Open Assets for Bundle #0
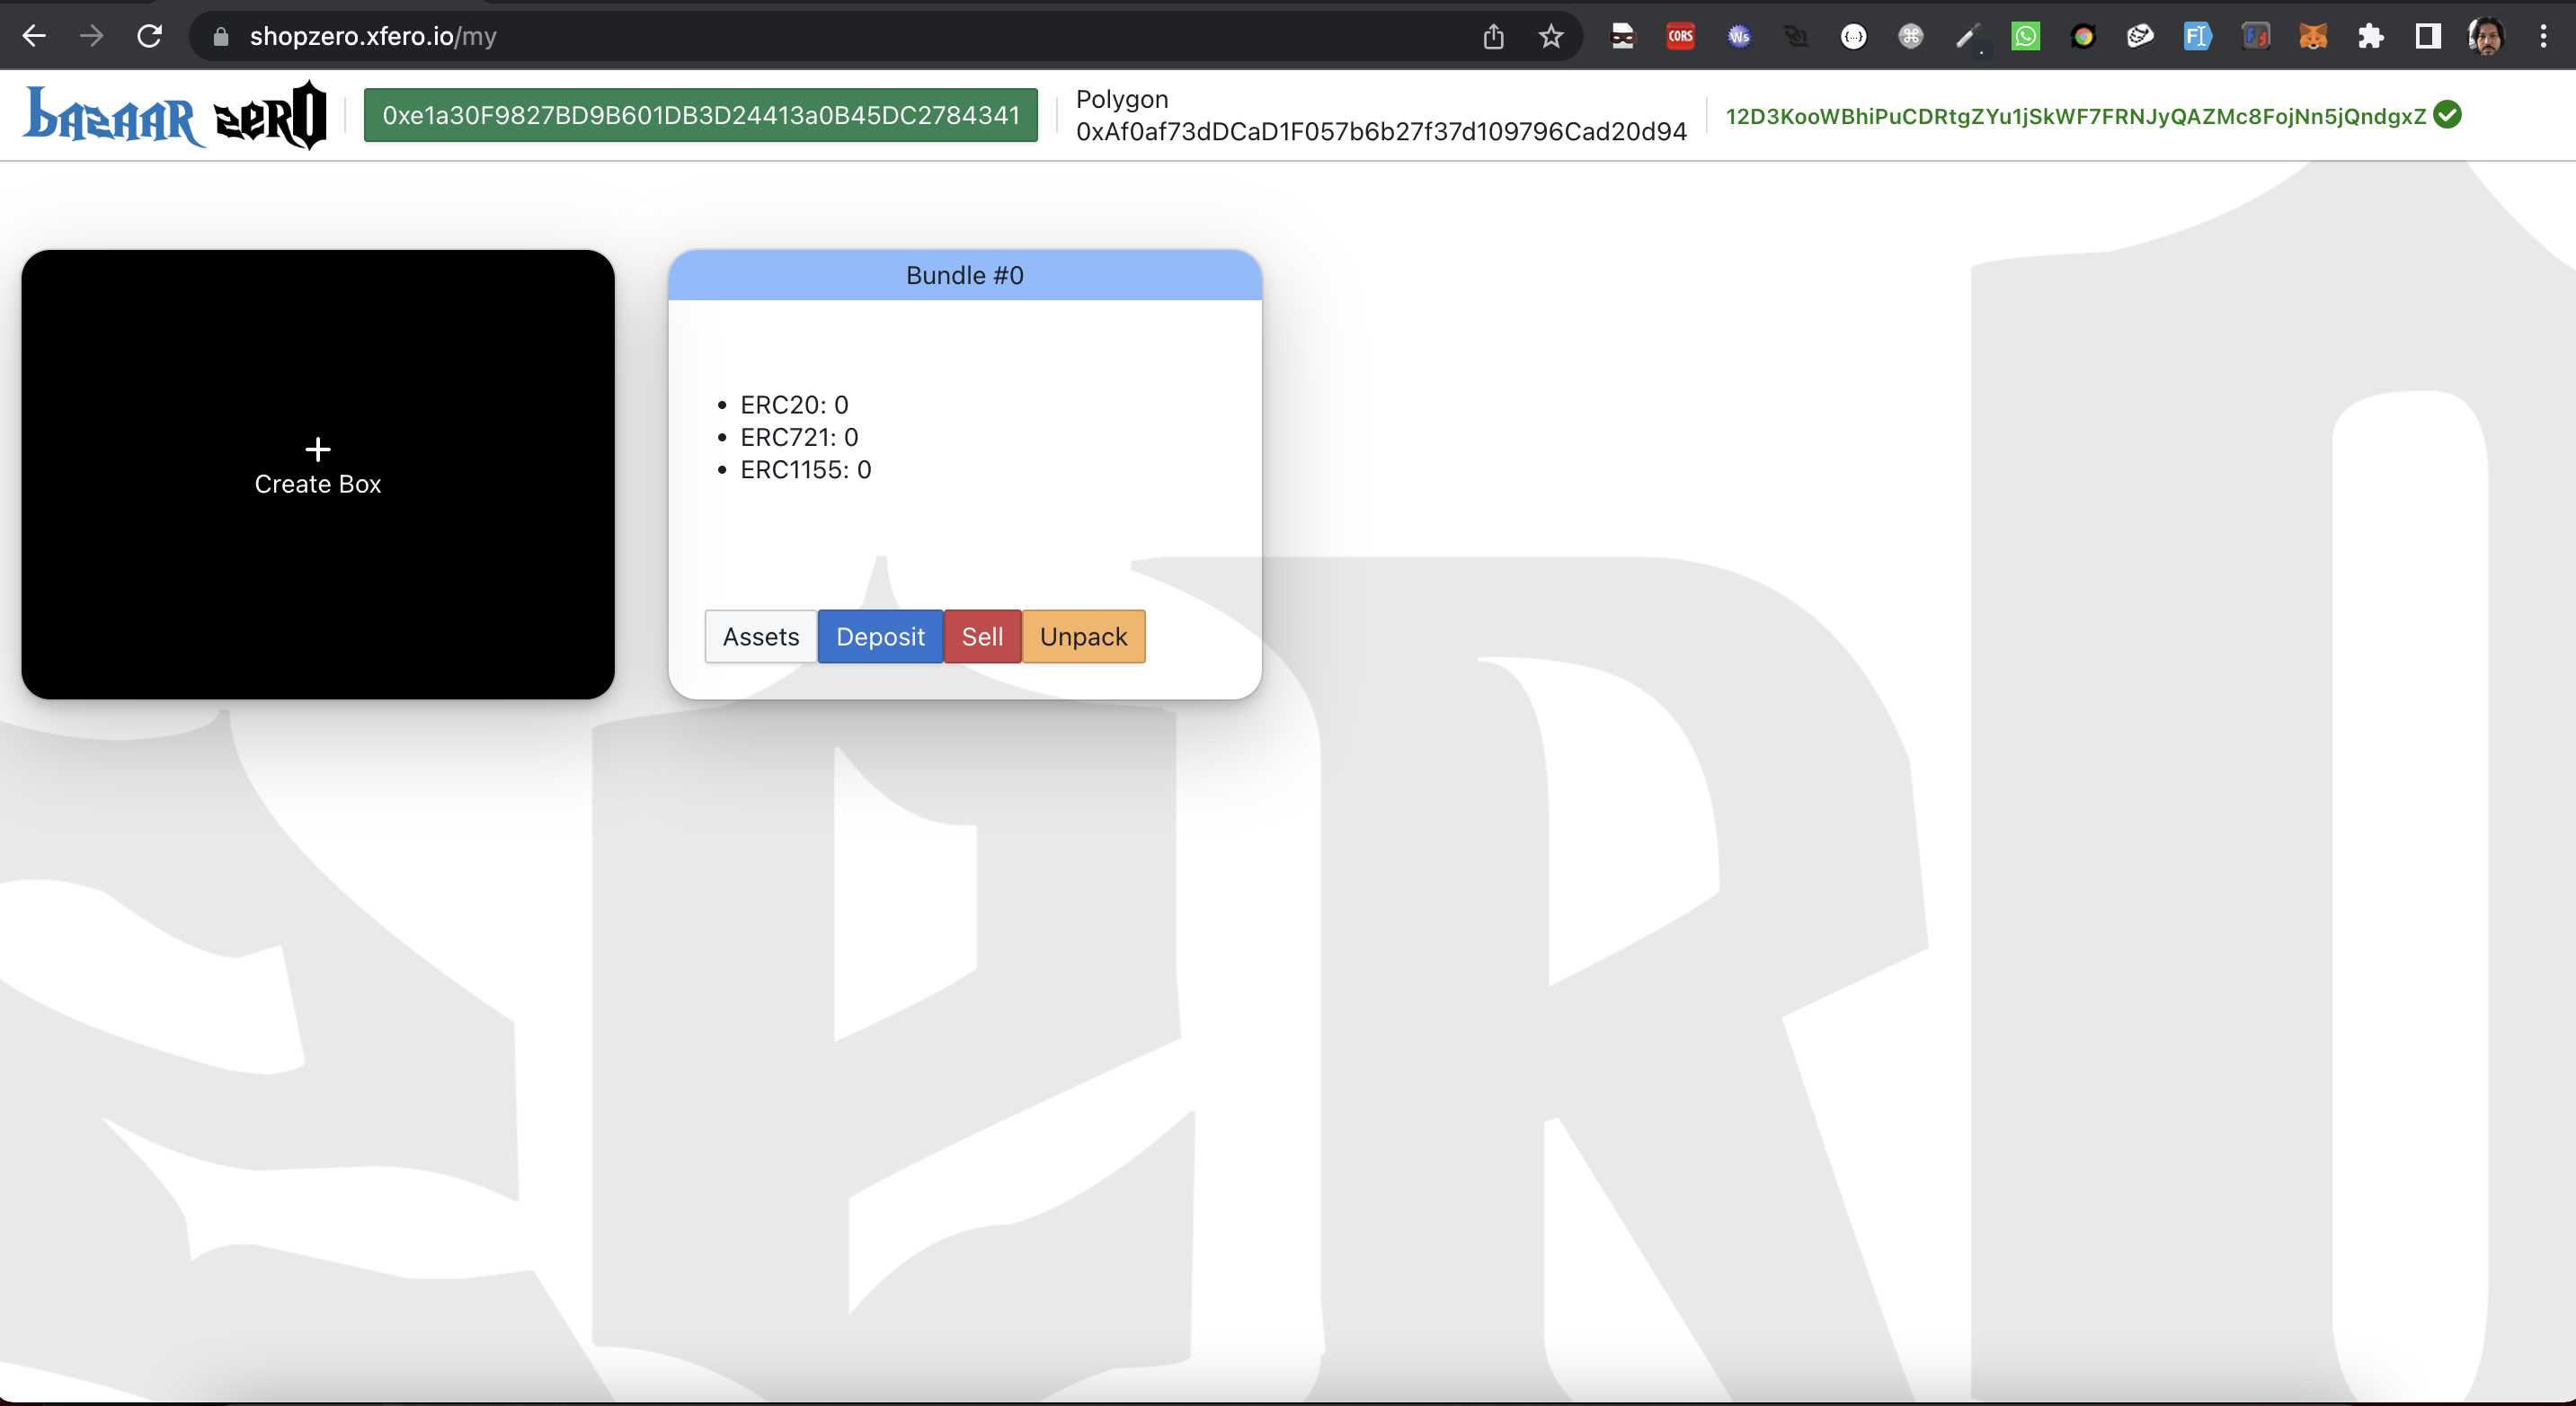Image resolution: width=2576 pixels, height=1406 pixels. pos(760,637)
